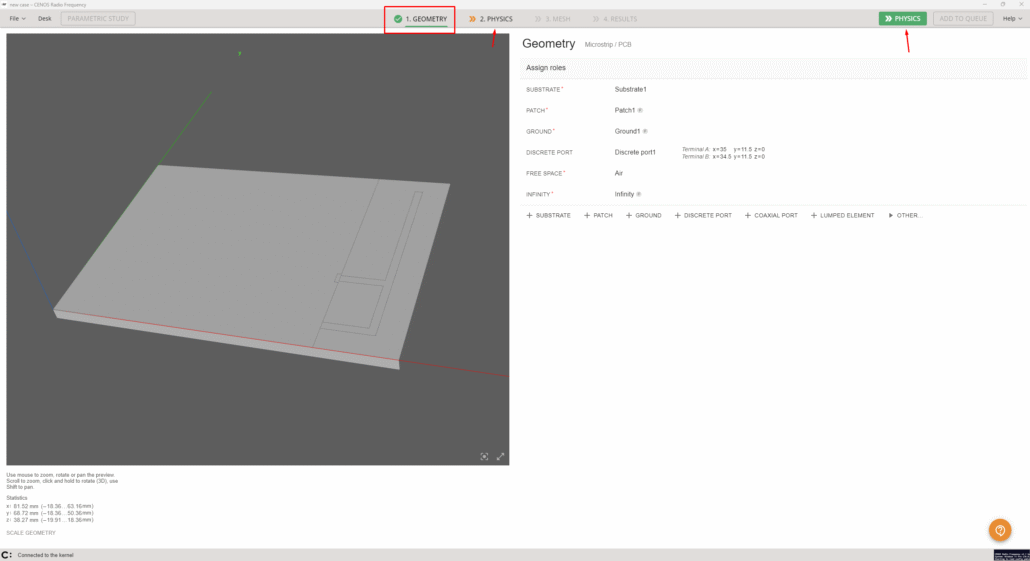Click the visibility icon next to Infinity
The width and height of the screenshot is (1030, 561).
click(639, 194)
